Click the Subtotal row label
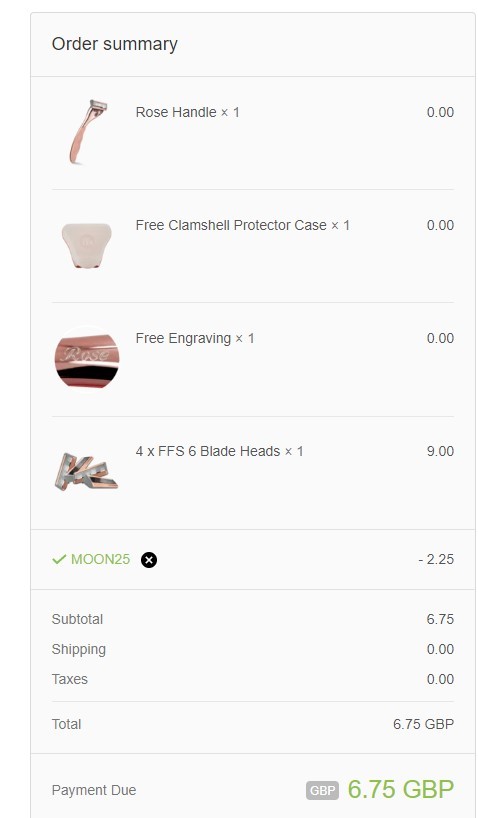The height and width of the screenshot is (818, 478). coord(77,619)
